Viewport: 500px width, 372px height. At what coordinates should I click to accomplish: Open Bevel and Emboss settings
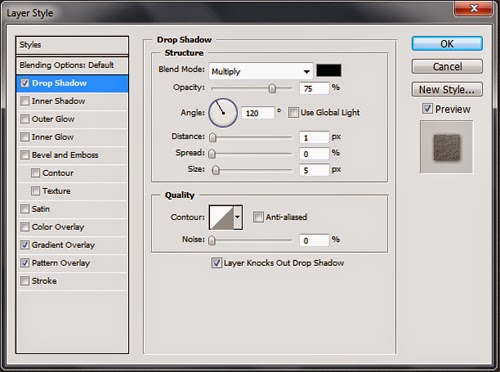(65, 155)
